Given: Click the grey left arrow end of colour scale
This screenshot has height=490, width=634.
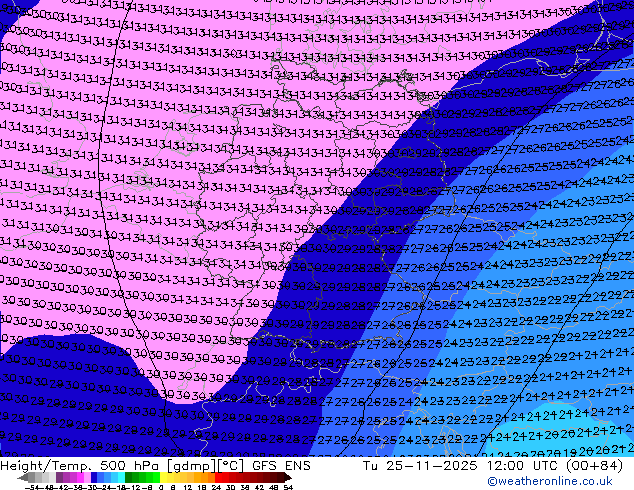Looking at the screenshot, I should 23,477.
